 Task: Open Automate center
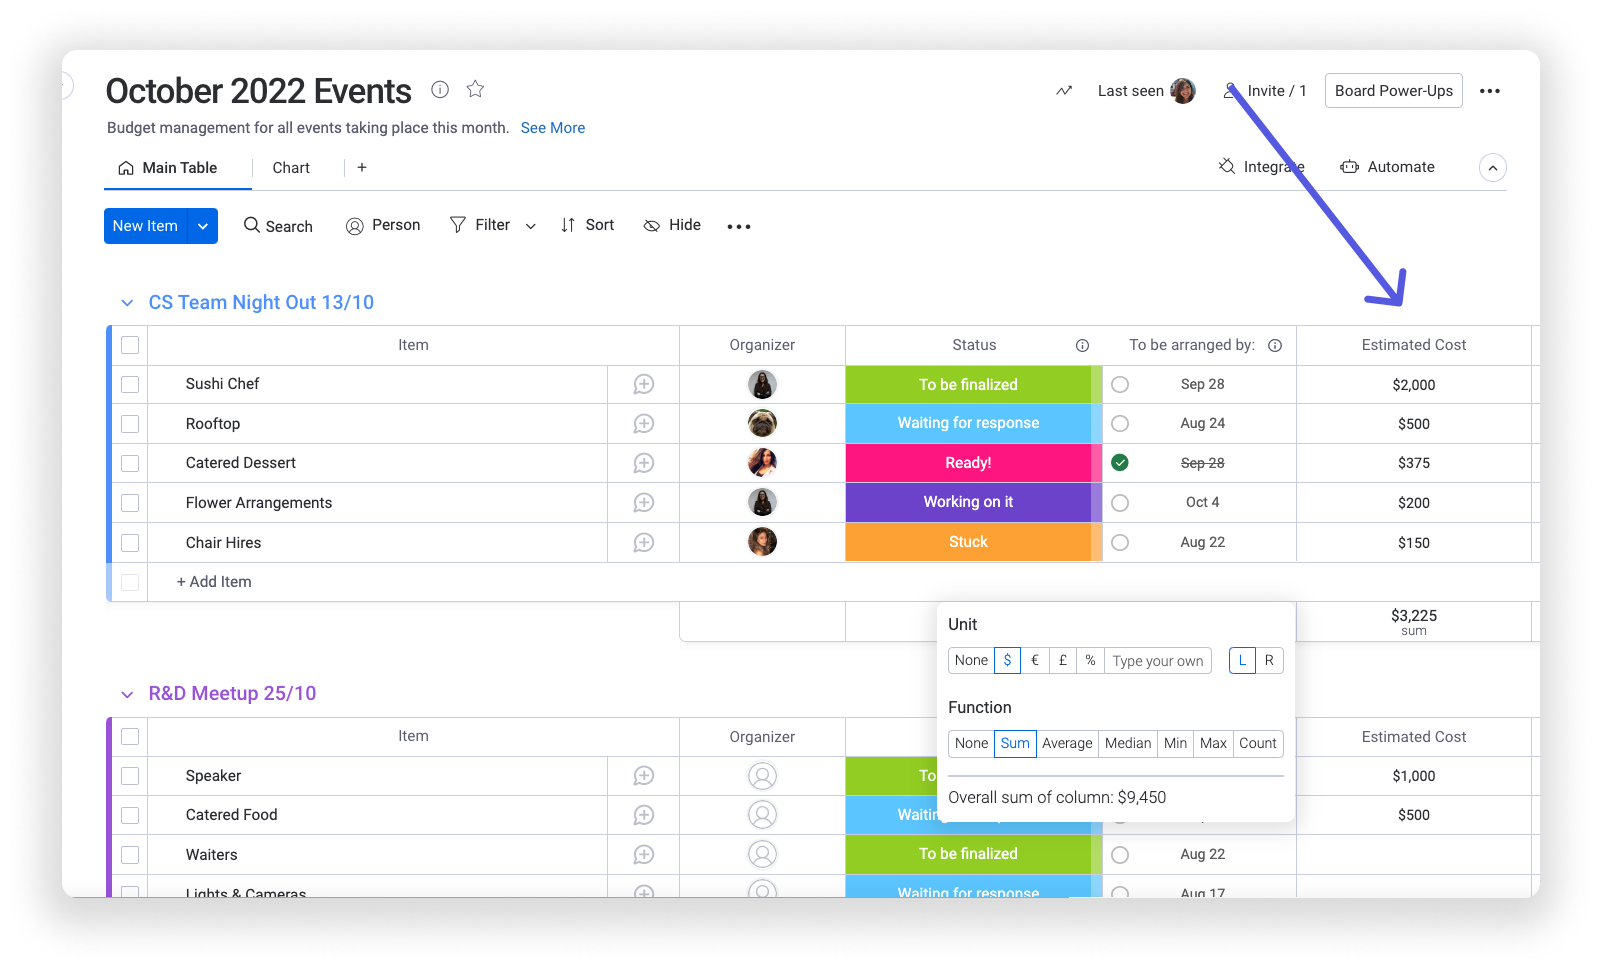coord(1387,167)
